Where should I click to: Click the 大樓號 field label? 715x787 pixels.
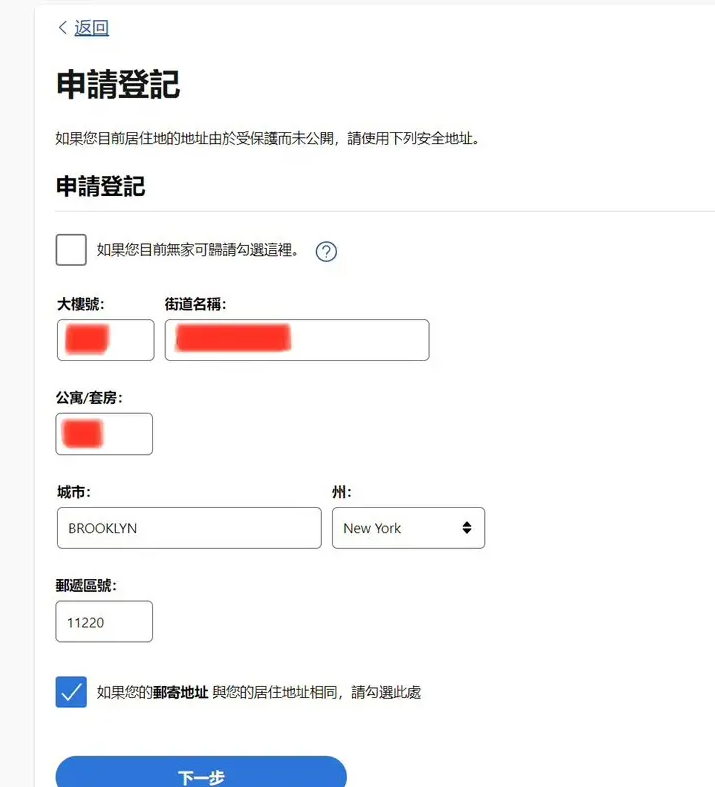click(x=81, y=304)
